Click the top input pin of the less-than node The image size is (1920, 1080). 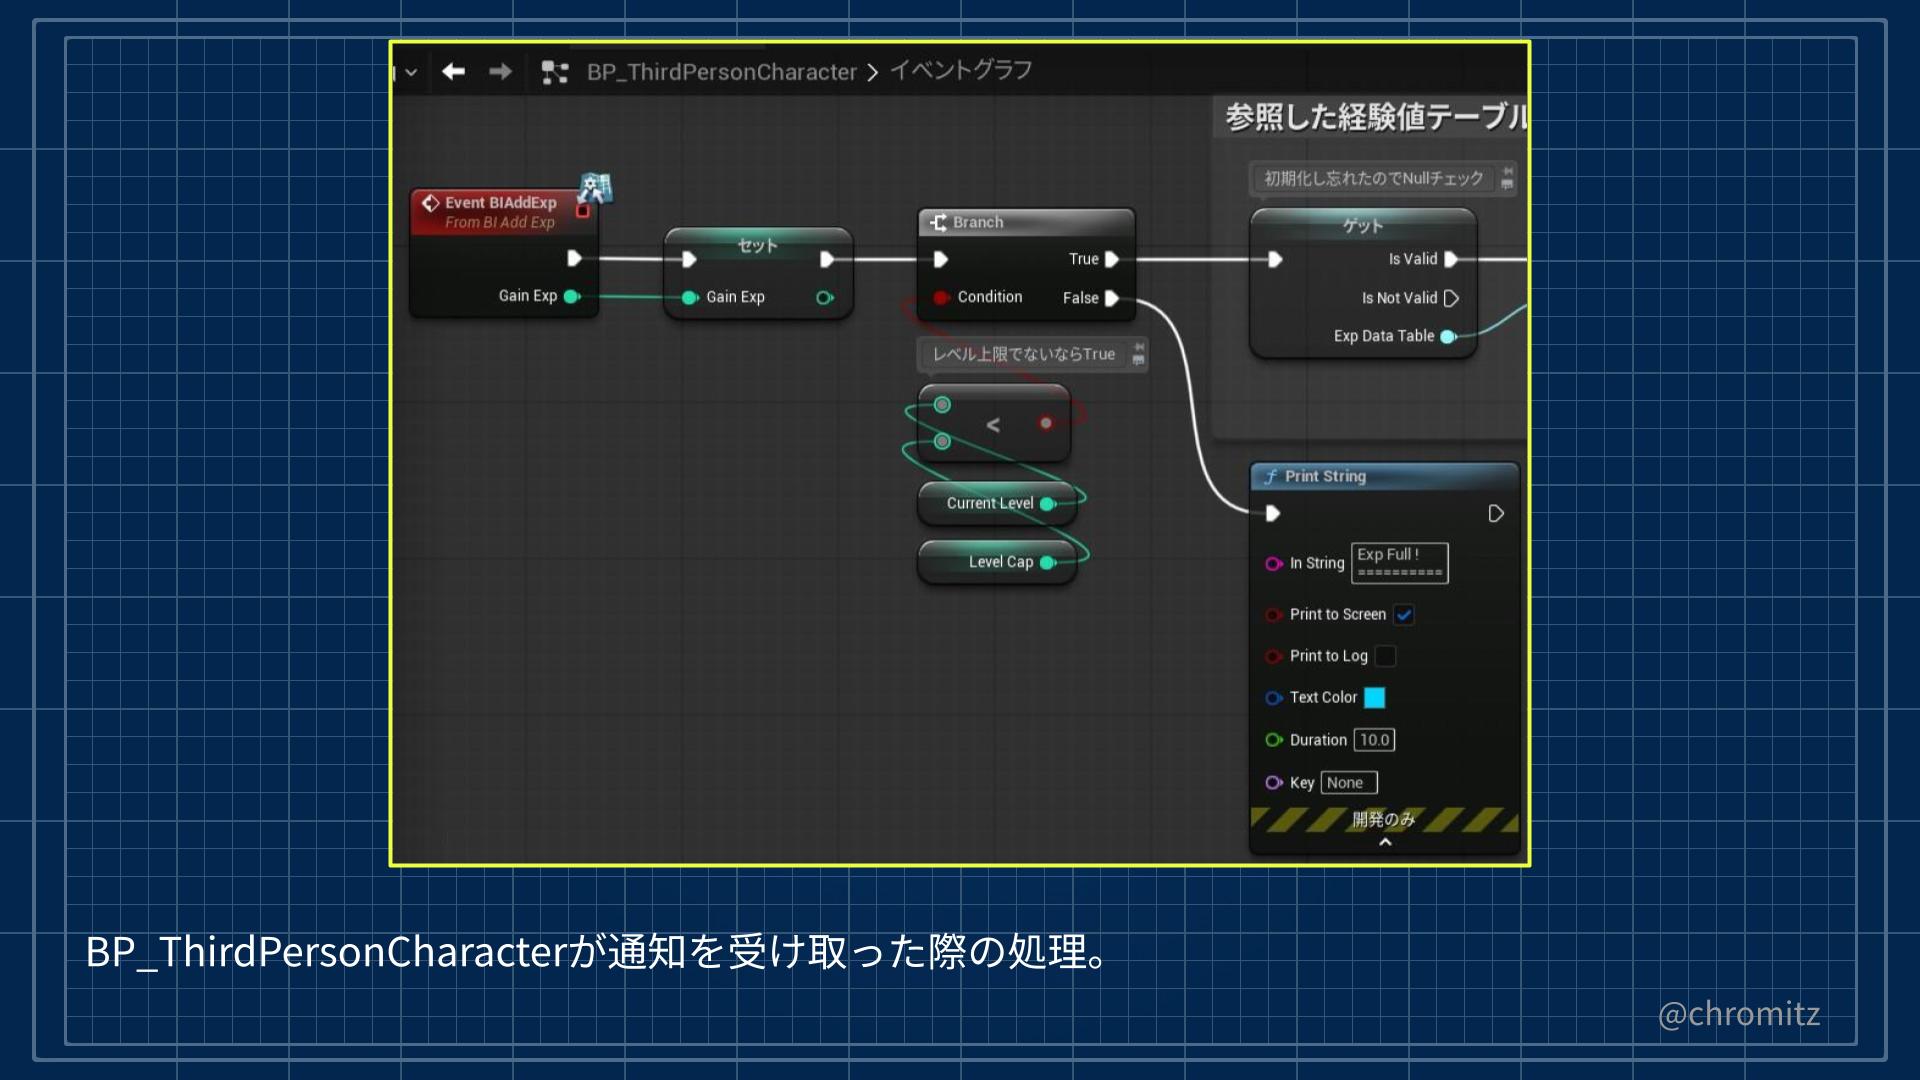(942, 405)
